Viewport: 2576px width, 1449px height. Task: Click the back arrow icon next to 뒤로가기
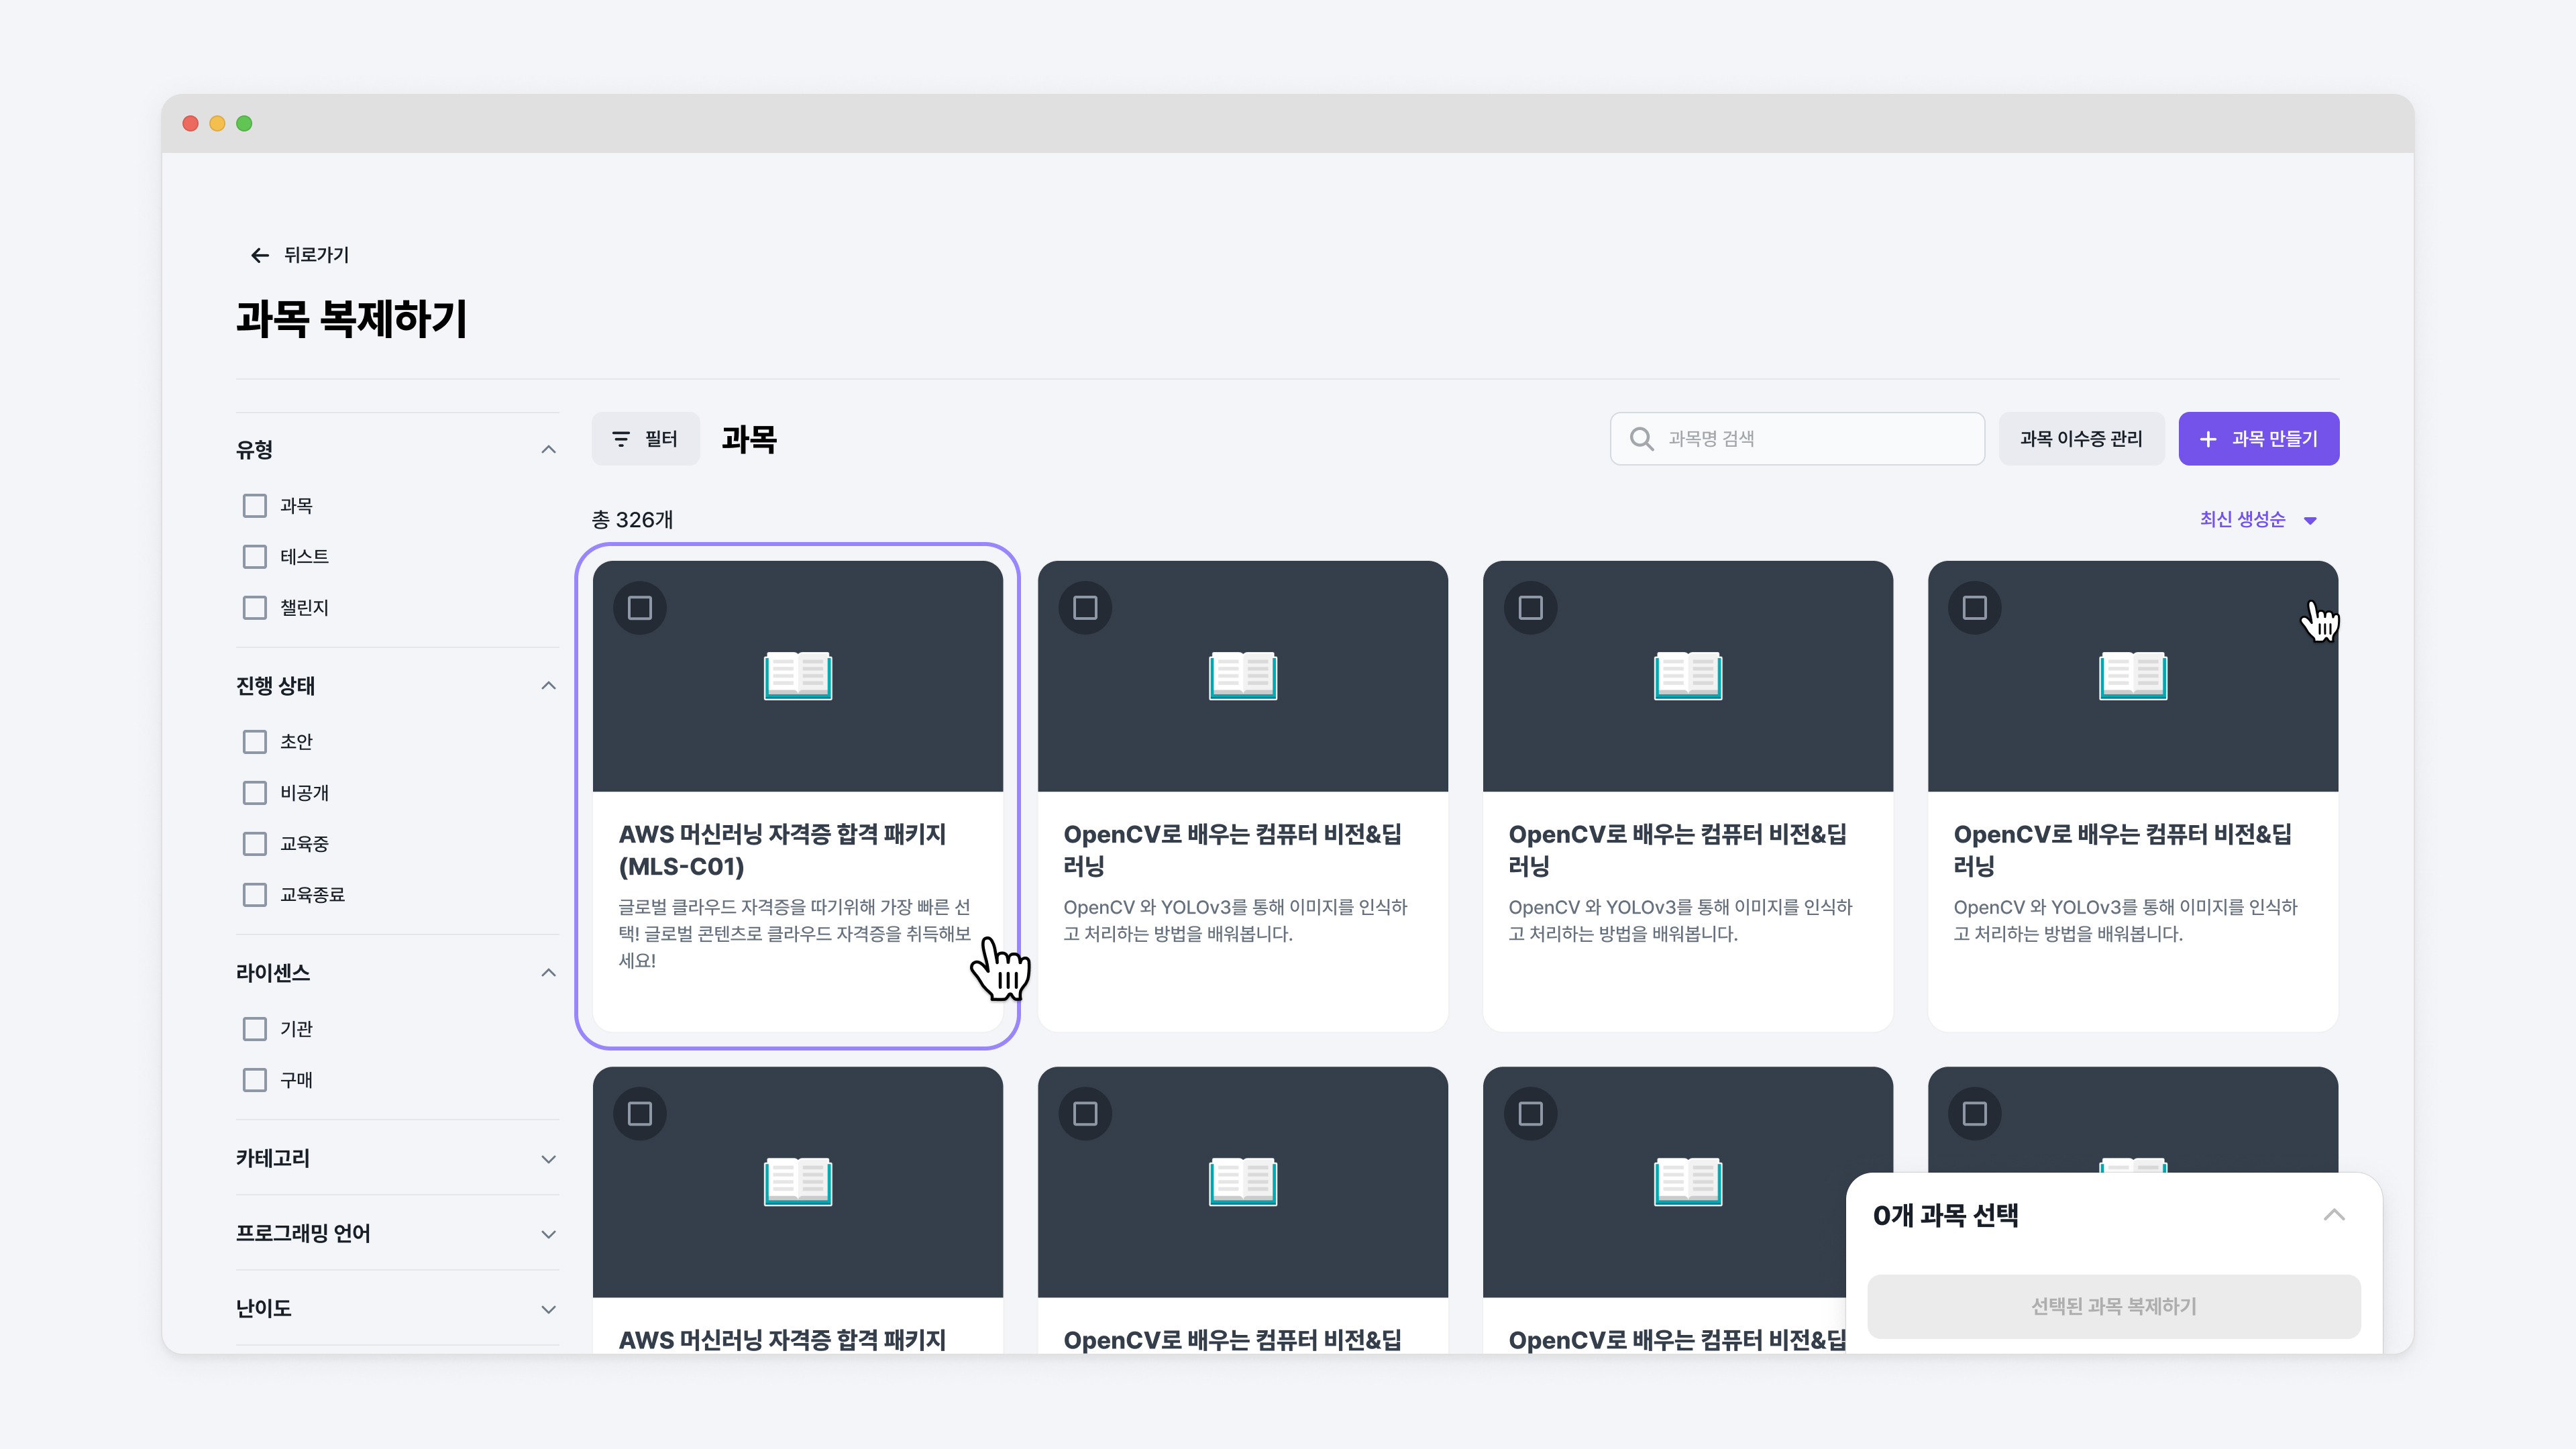coord(260,255)
